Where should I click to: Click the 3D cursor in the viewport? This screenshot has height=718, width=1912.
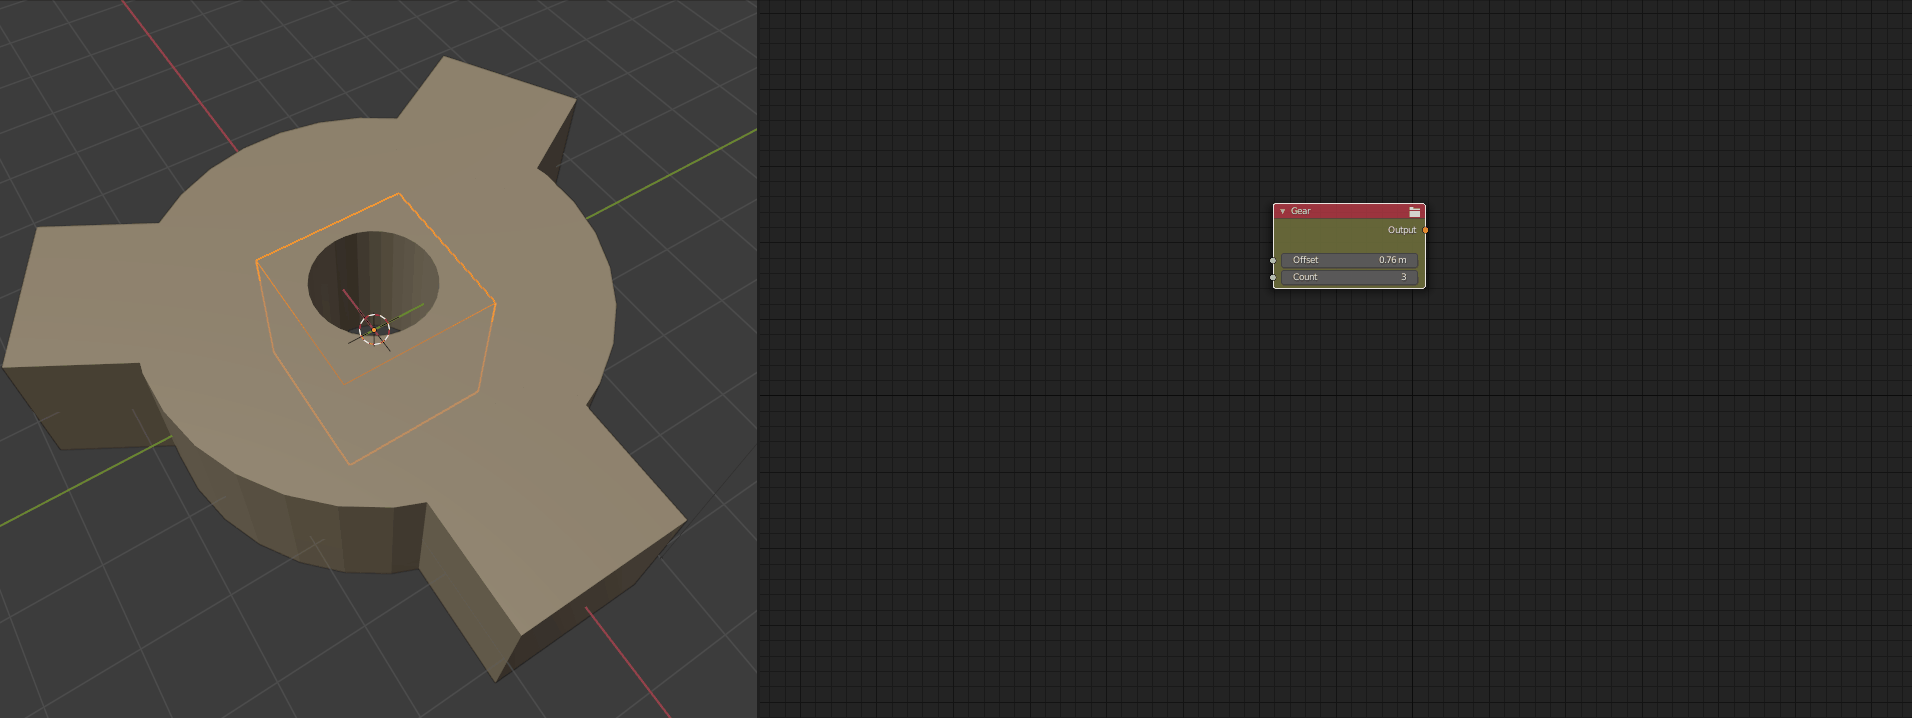pos(374,329)
